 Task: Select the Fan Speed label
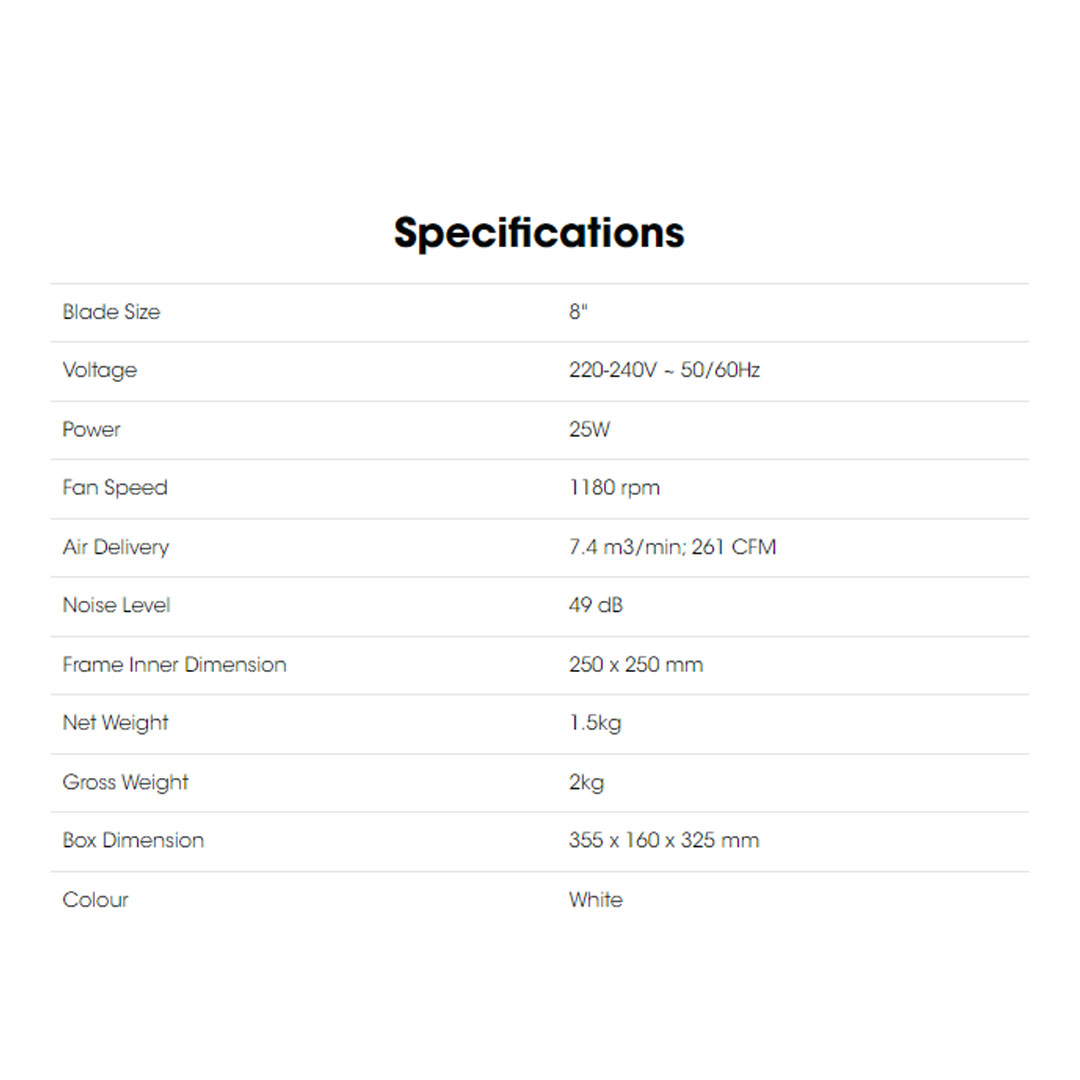pos(115,488)
